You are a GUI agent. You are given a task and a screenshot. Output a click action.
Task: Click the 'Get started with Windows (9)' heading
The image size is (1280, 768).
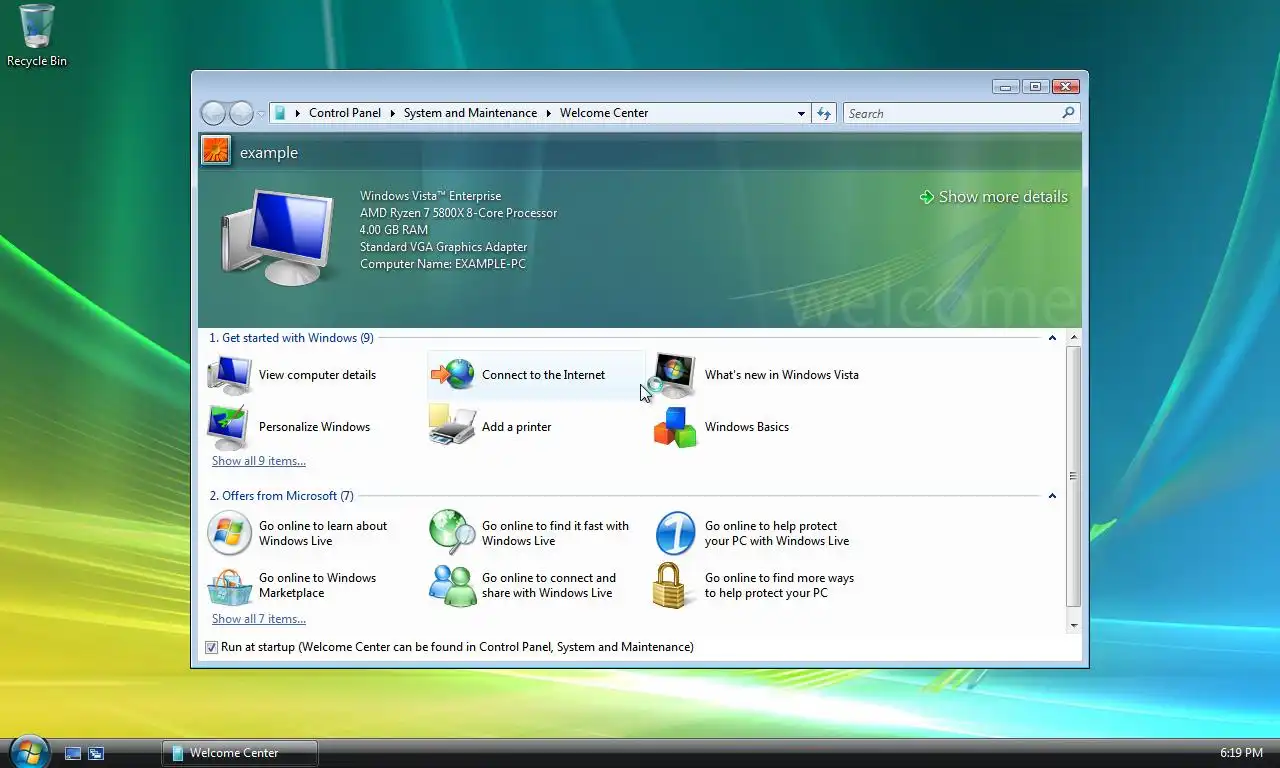click(291, 338)
